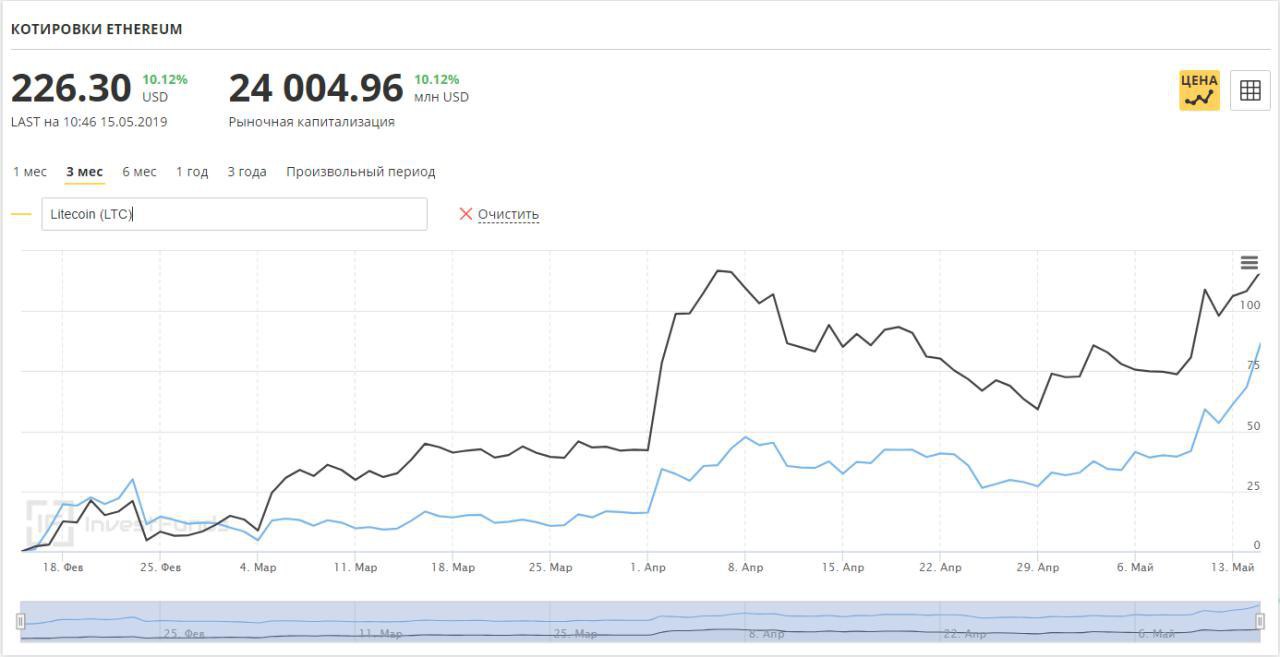Open the table view grid icon
Image resolution: width=1280 pixels, height=657 pixels.
point(1250,90)
